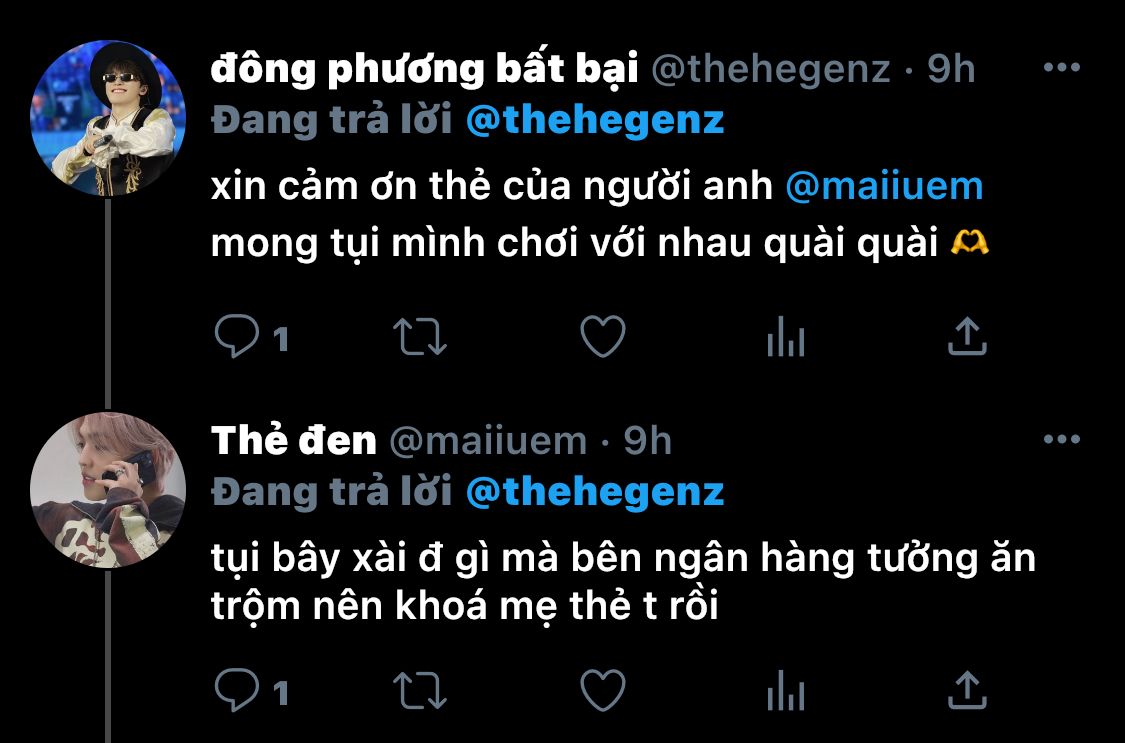Open the đông phương bất bại display name

(425, 70)
